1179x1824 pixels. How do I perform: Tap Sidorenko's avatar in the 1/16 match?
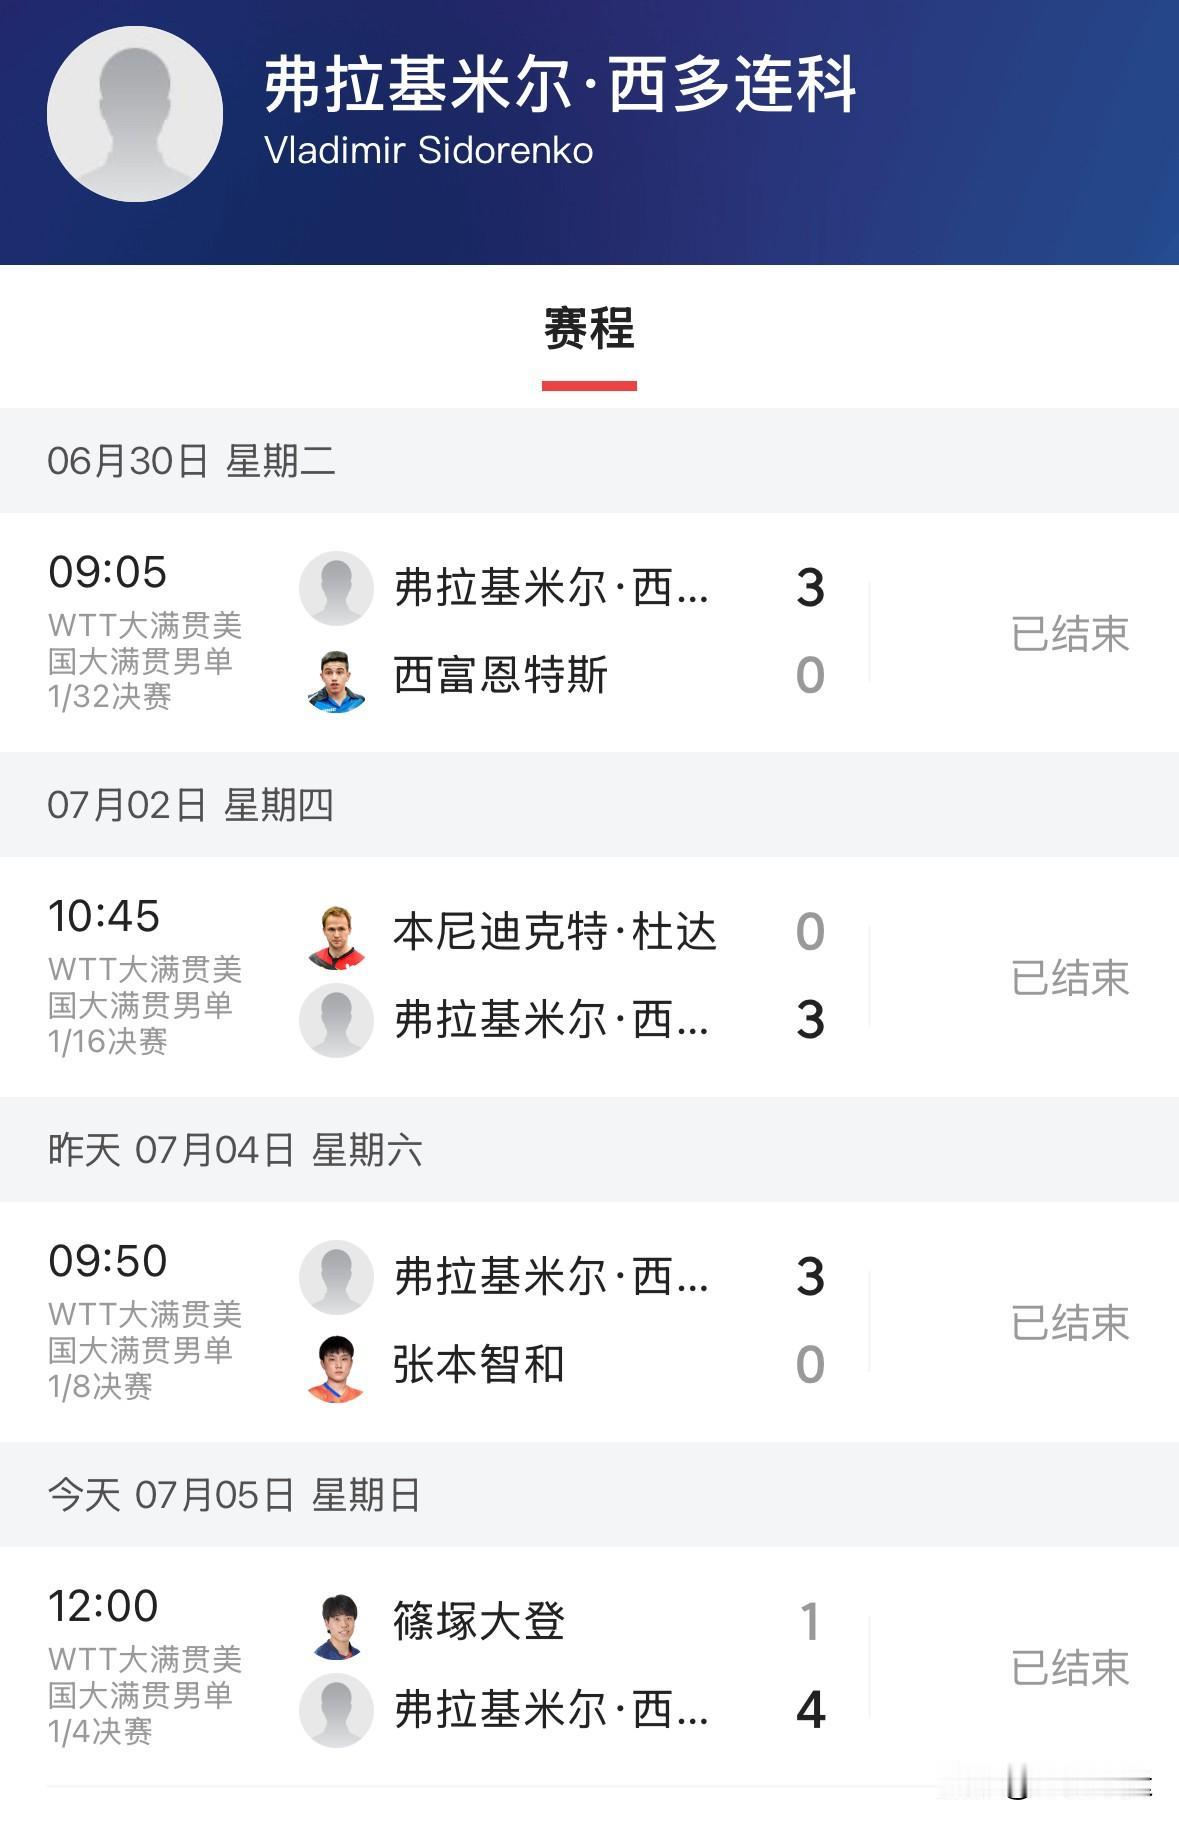click(x=336, y=1021)
